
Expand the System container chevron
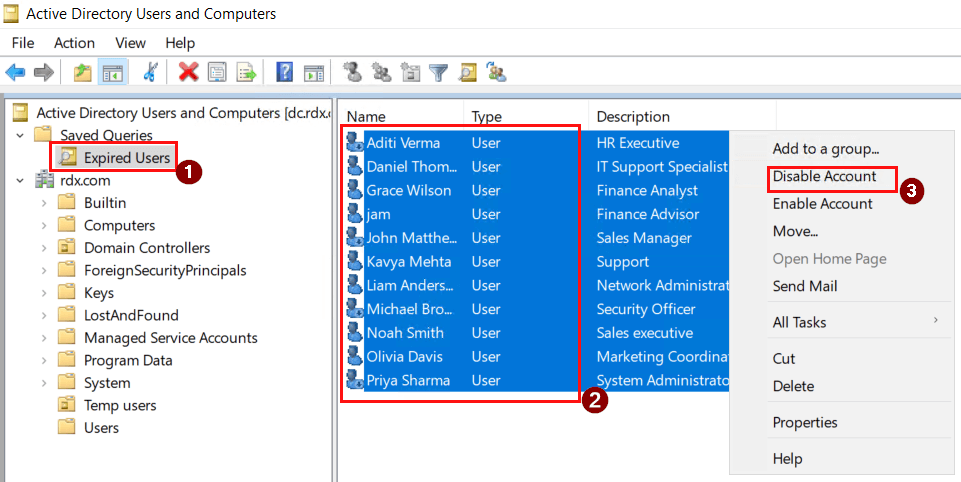pyautogui.click(x=44, y=383)
